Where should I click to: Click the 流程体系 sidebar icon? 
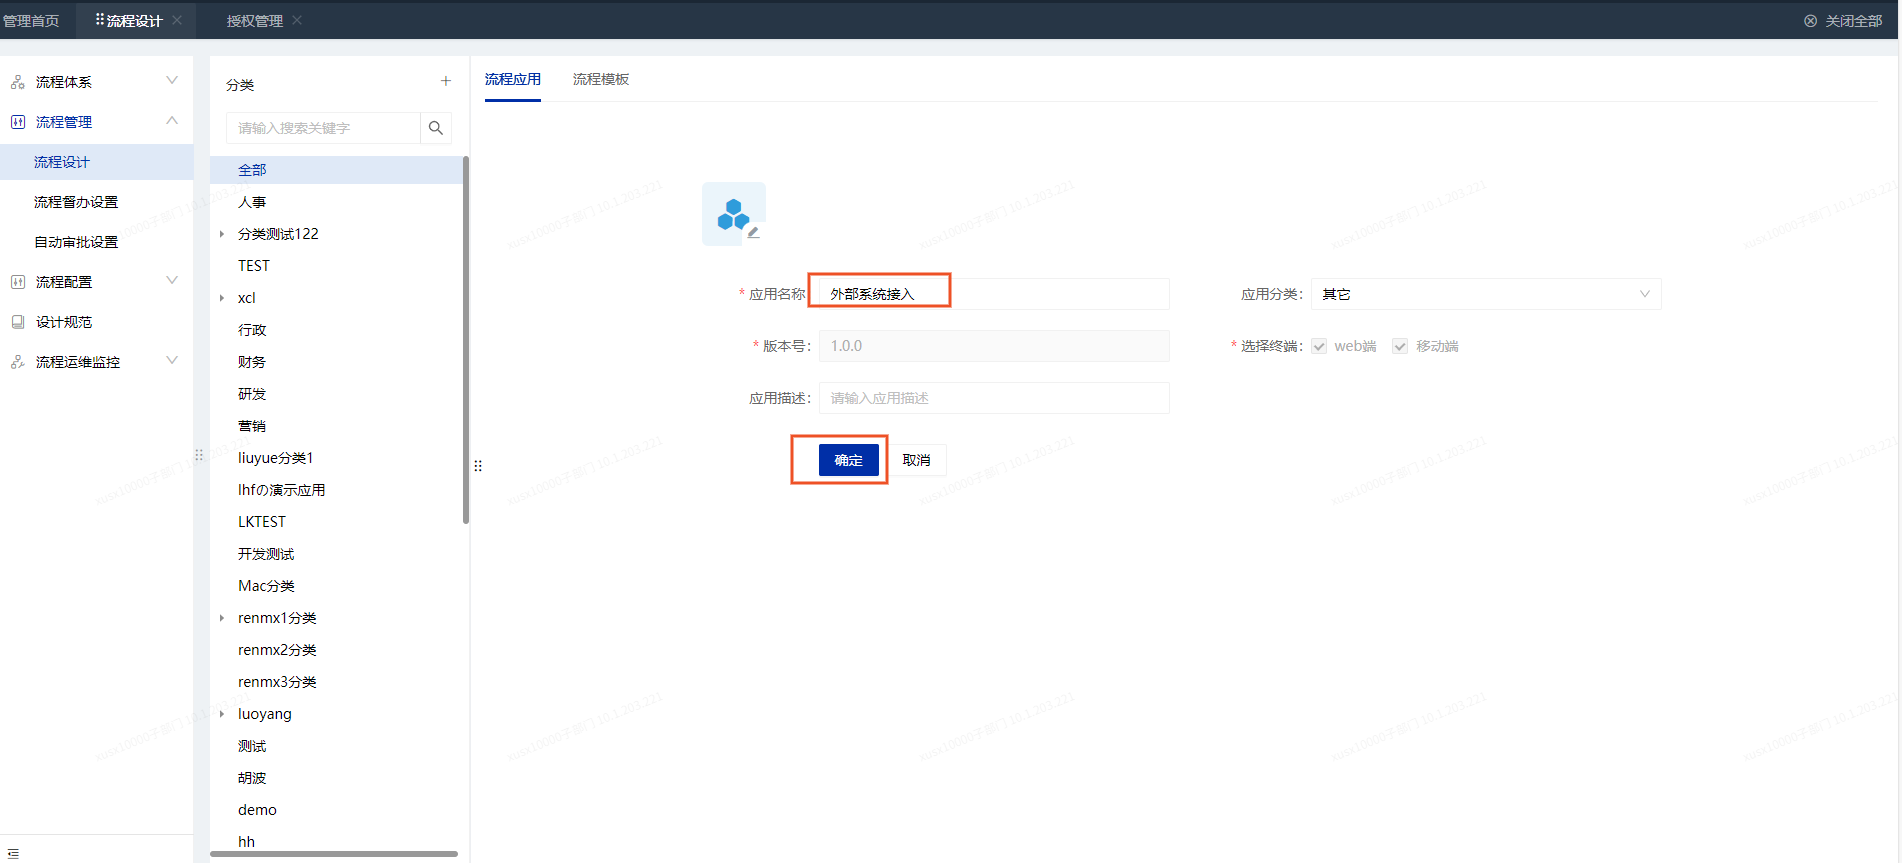point(18,82)
